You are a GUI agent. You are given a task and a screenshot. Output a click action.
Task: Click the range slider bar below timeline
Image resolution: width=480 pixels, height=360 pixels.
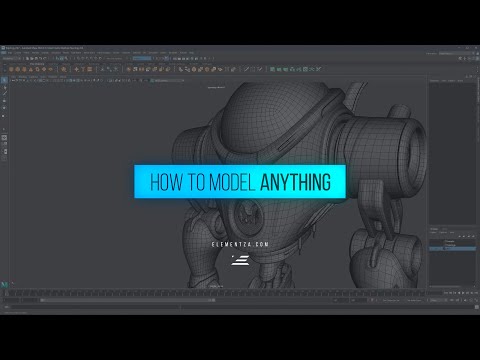pyautogui.click(x=128, y=300)
